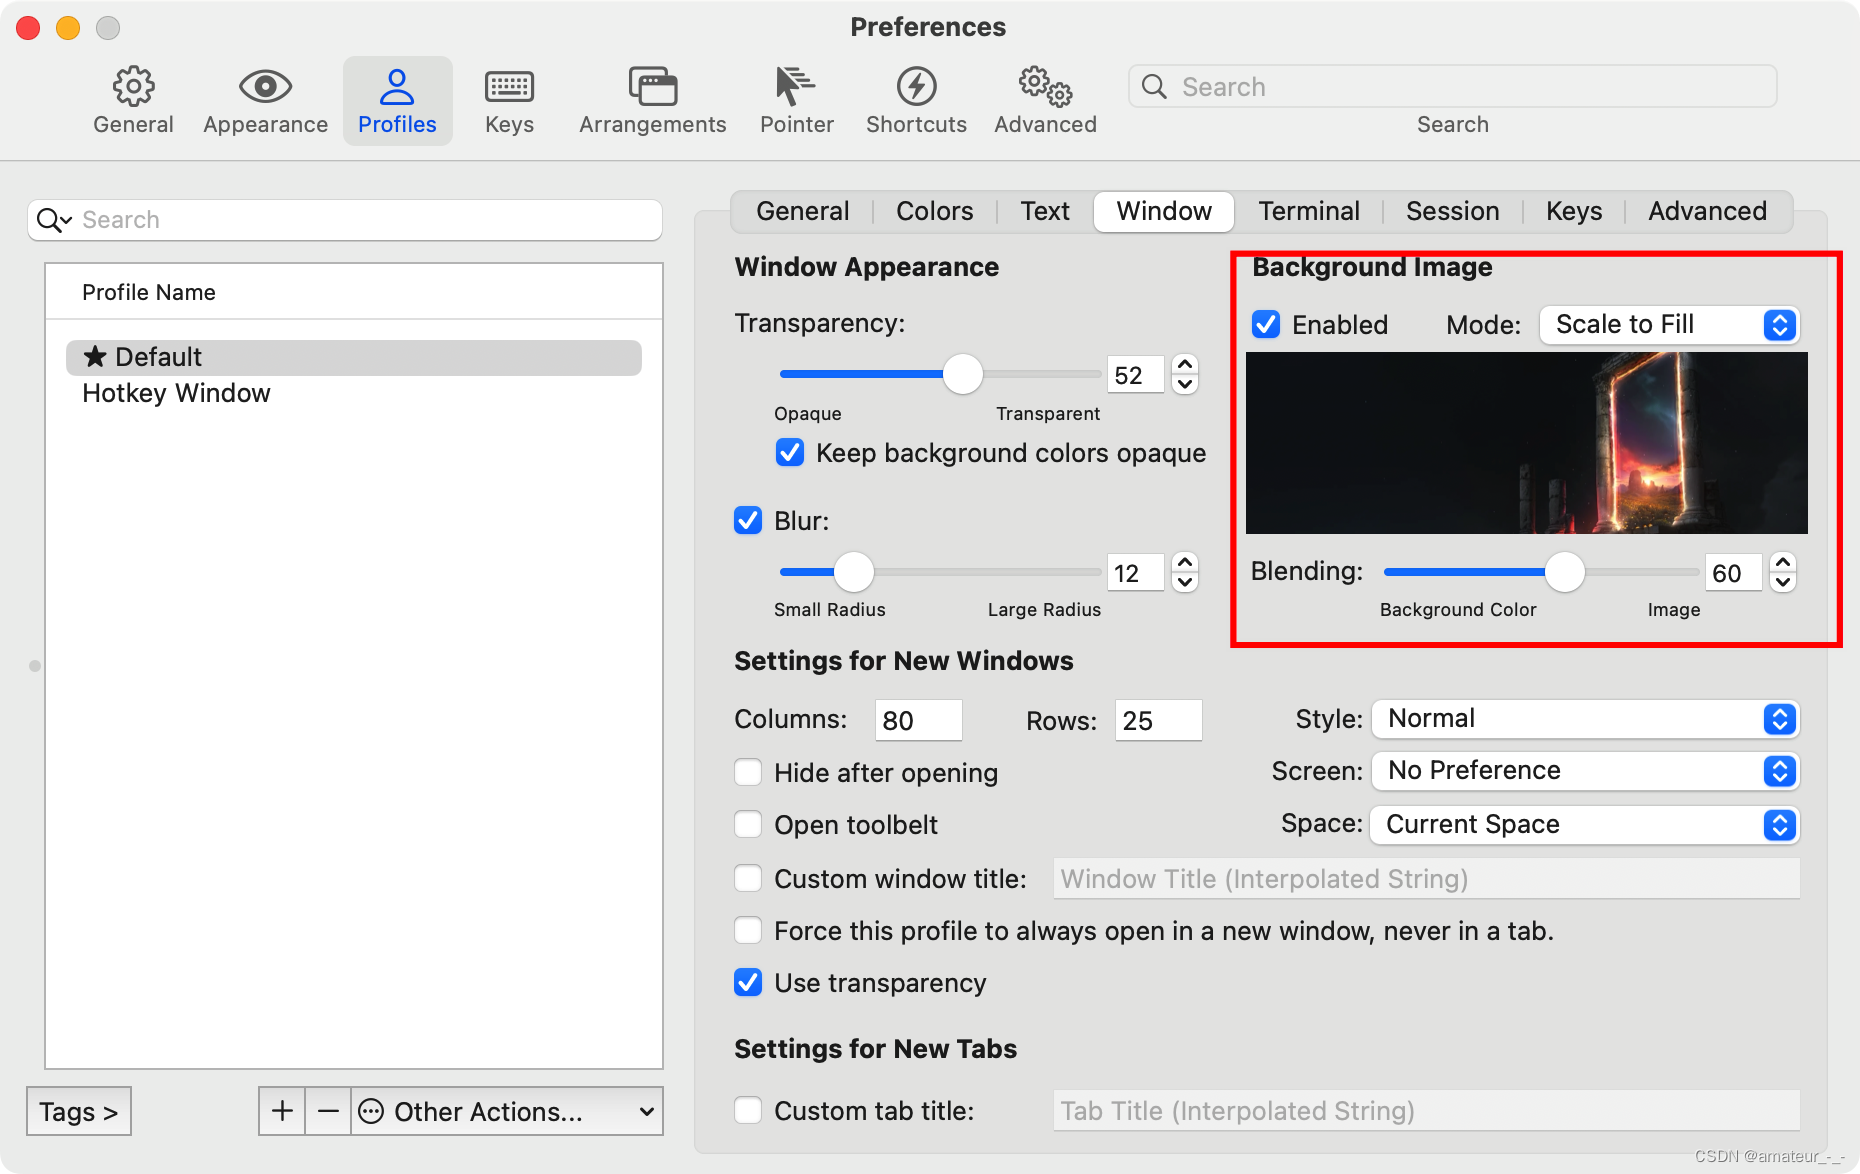
Task: Increase blur radius with stepper up arrow
Action: point(1185,563)
